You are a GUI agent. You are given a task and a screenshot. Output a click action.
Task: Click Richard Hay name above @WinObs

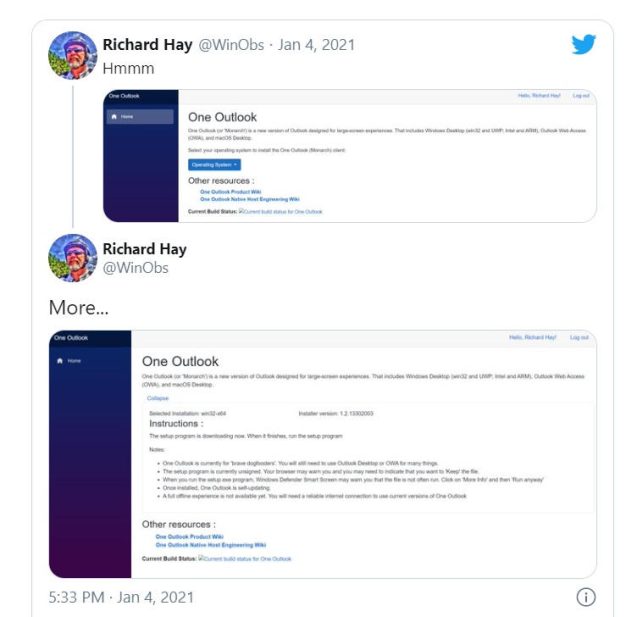pos(145,249)
